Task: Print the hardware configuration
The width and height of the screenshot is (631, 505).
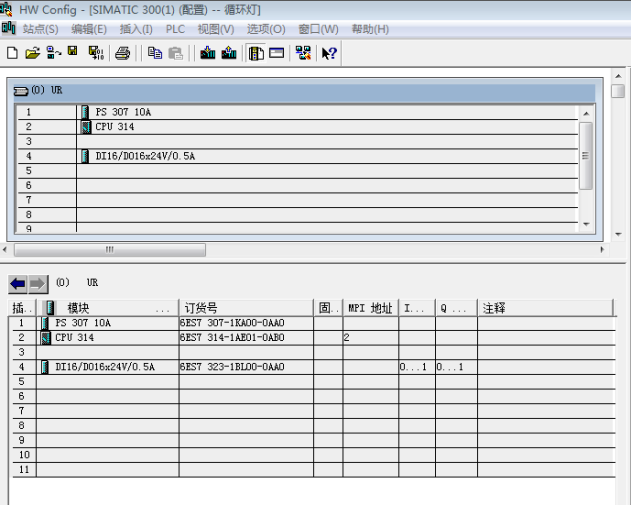Action: (x=123, y=52)
